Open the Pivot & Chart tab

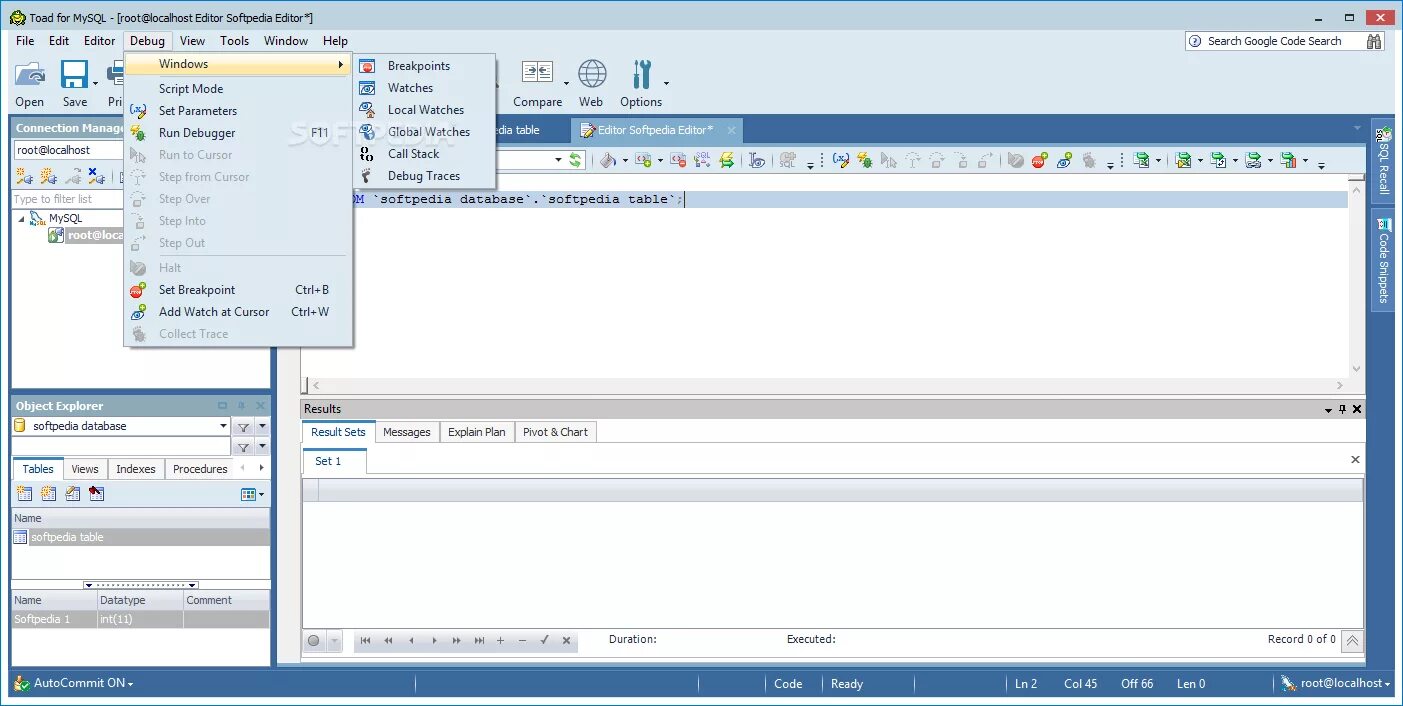tap(555, 432)
